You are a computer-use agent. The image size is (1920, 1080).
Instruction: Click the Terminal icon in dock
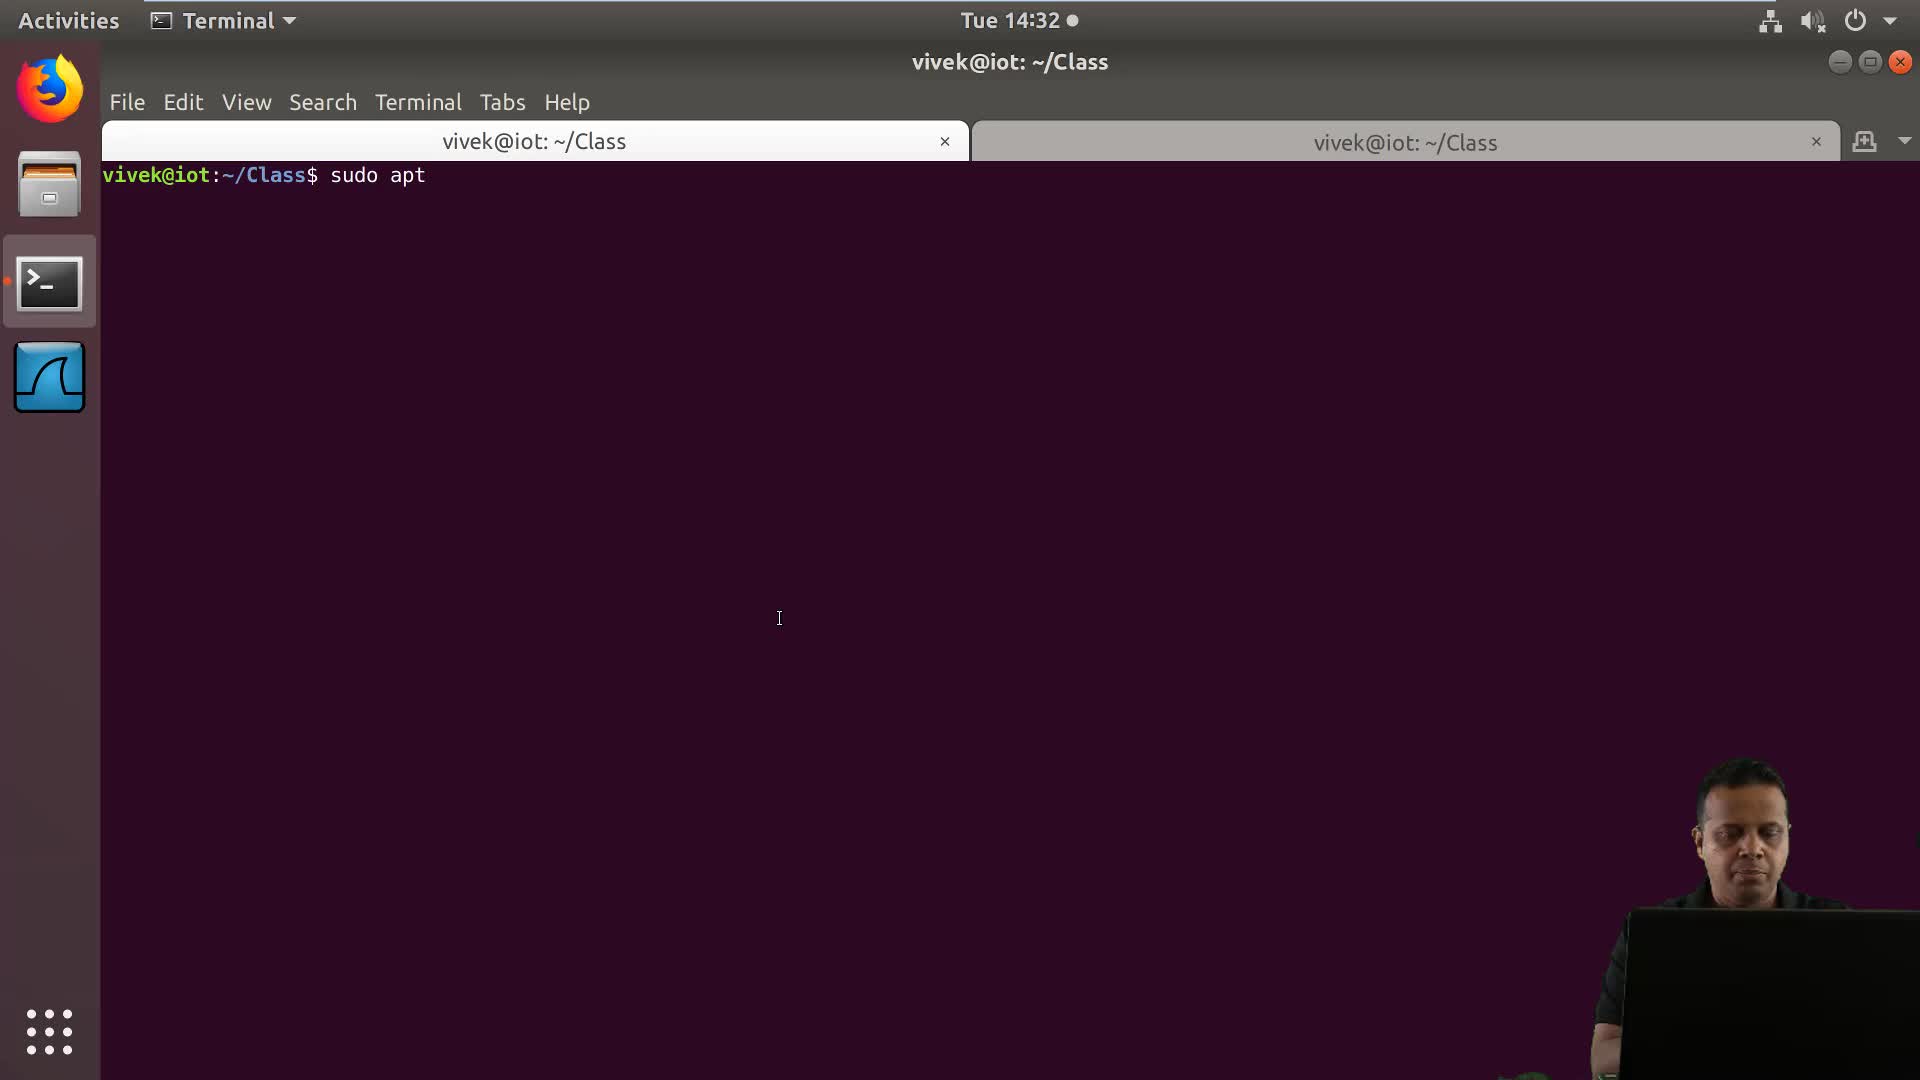(49, 284)
